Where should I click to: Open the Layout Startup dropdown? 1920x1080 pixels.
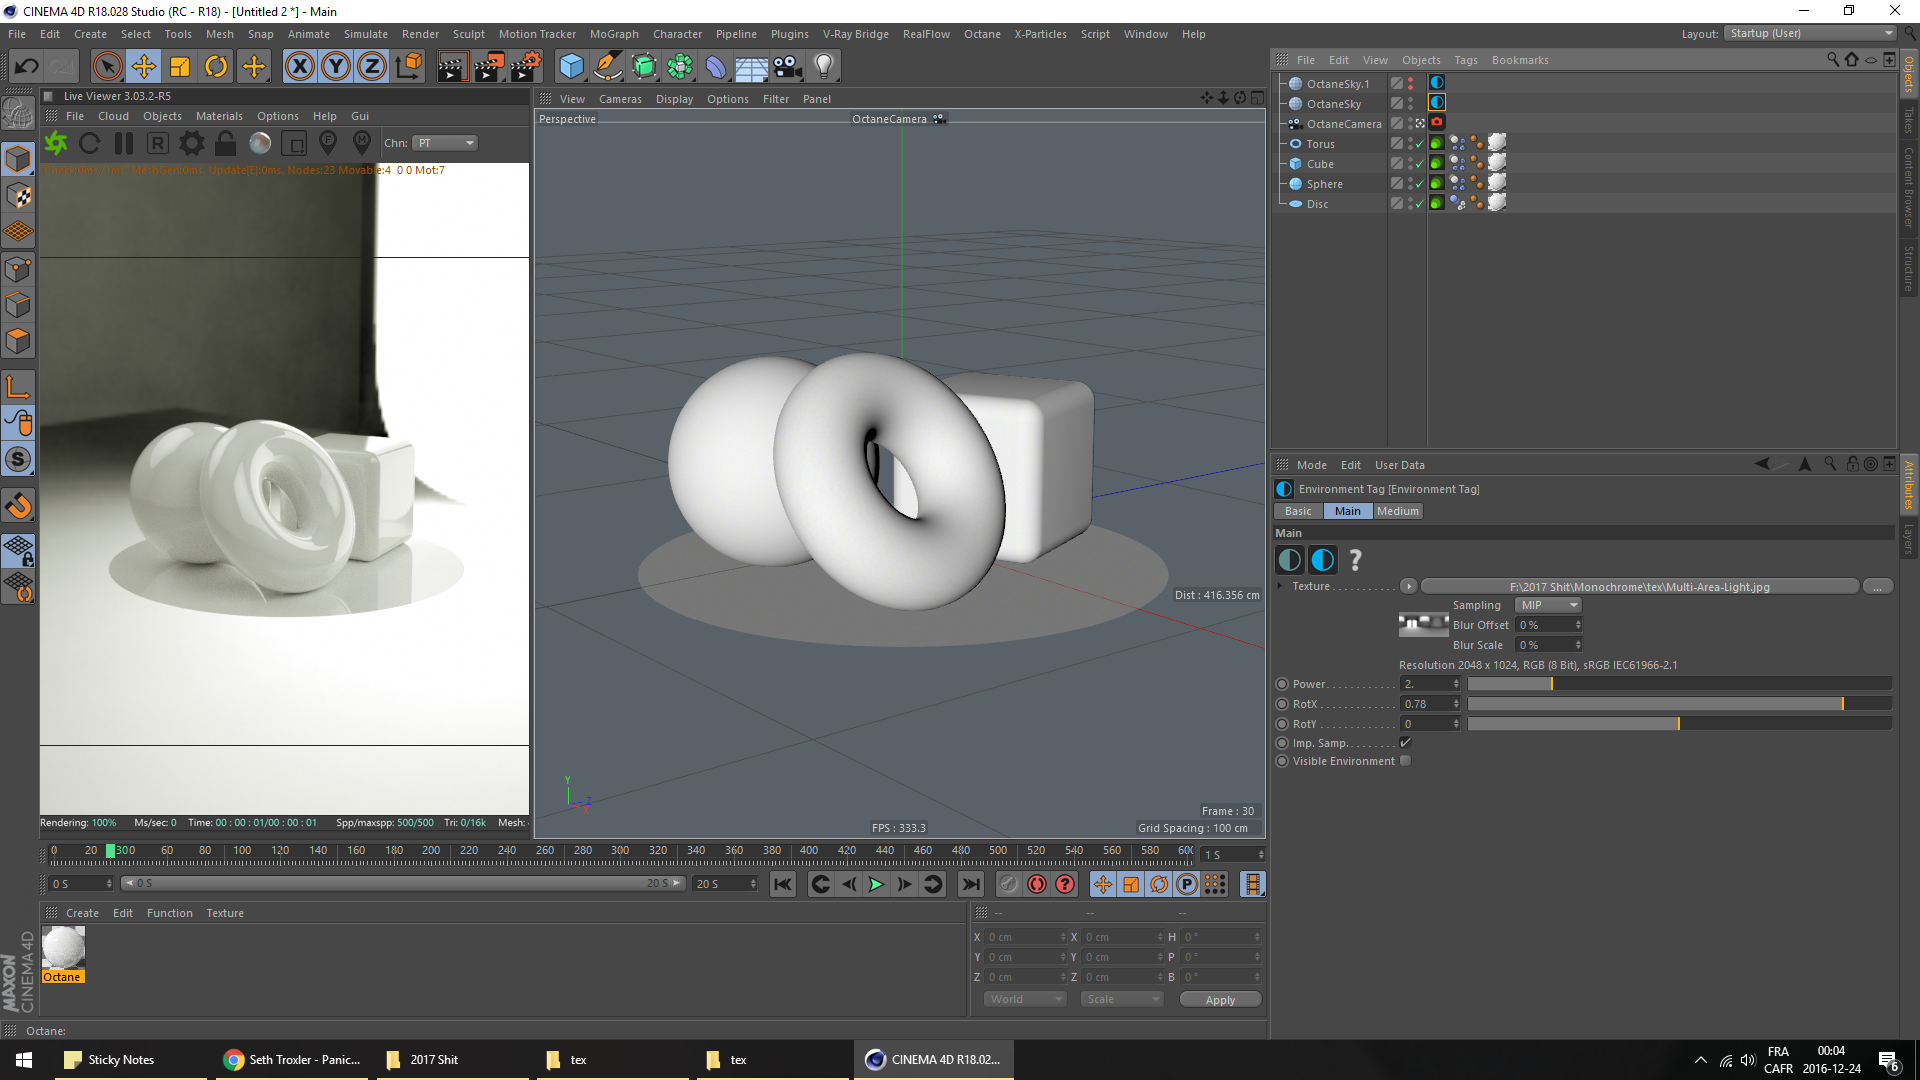point(1811,33)
